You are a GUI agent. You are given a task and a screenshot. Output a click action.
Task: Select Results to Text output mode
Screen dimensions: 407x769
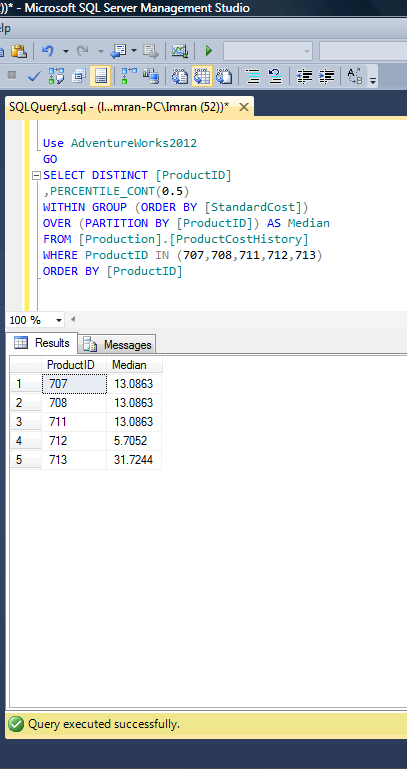(180, 76)
